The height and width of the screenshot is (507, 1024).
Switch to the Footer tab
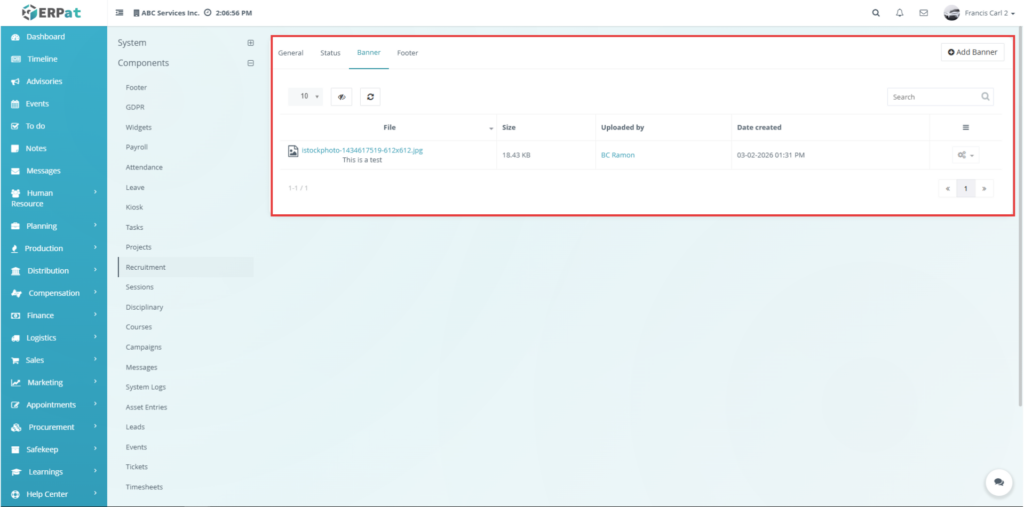coord(407,53)
